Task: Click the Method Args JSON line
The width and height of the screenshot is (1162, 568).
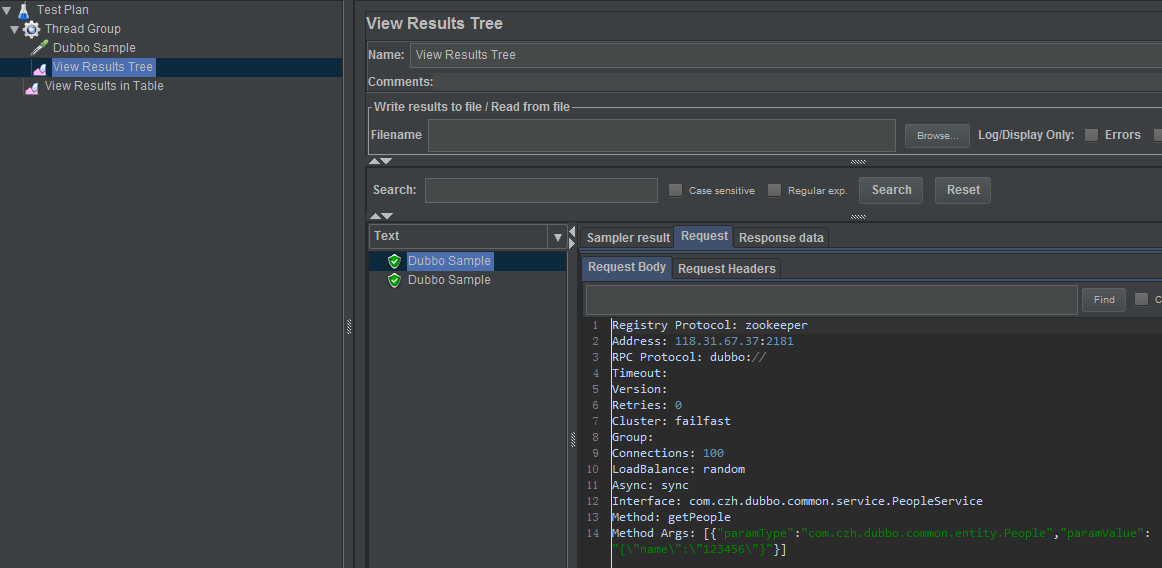Action: click(881, 541)
